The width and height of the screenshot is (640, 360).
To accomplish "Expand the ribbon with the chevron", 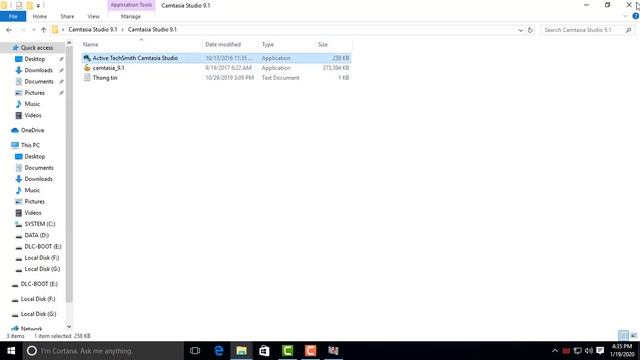I will pyautogui.click(x=625, y=16).
